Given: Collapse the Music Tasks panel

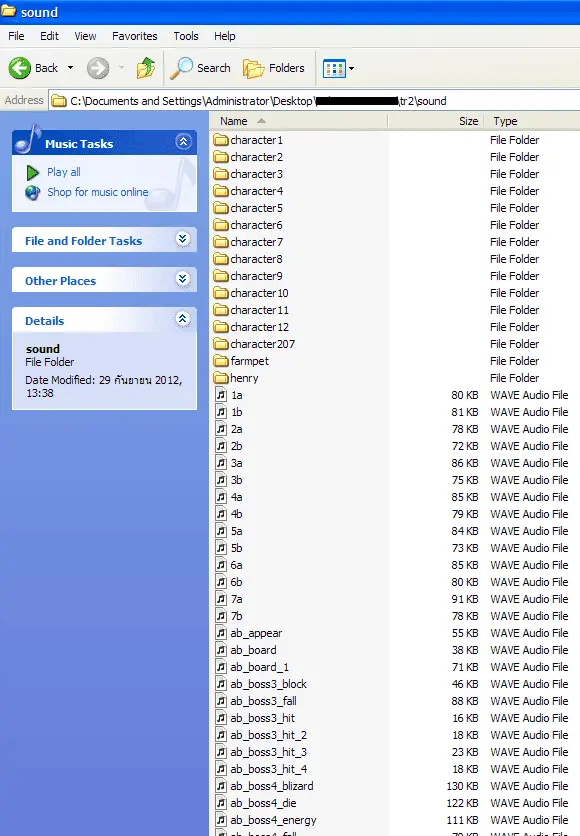Looking at the screenshot, I should 183,142.
